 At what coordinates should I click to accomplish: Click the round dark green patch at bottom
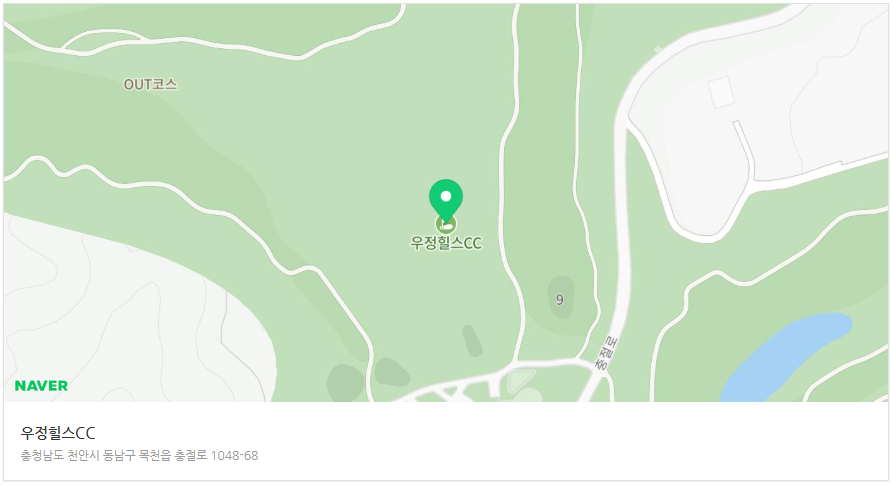click(345, 383)
